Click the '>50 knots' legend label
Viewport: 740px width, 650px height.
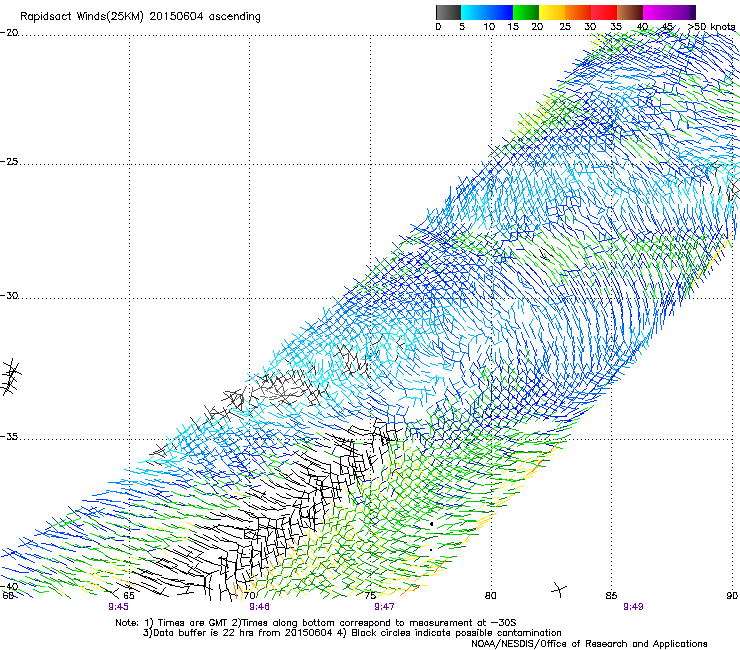(x=711, y=27)
